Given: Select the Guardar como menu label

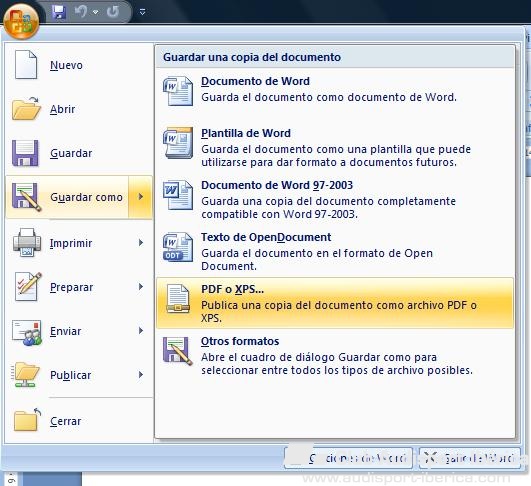Looking at the screenshot, I should tap(86, 197).
